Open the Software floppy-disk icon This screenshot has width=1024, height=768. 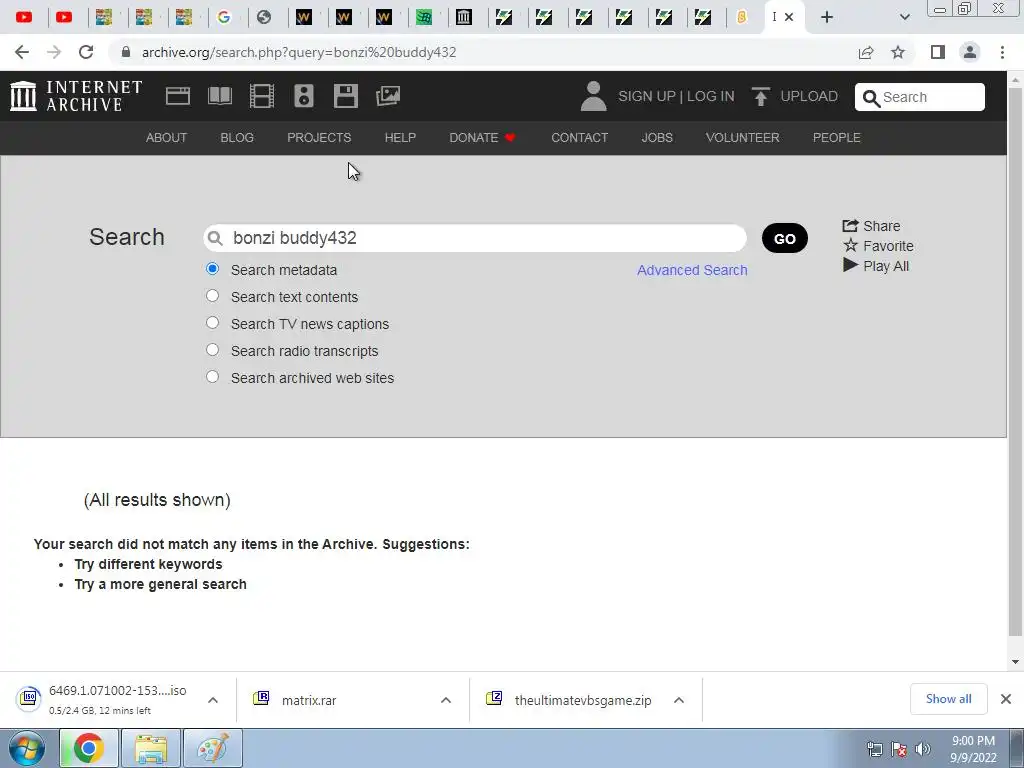pyautogui.click(x=345, y=96)
